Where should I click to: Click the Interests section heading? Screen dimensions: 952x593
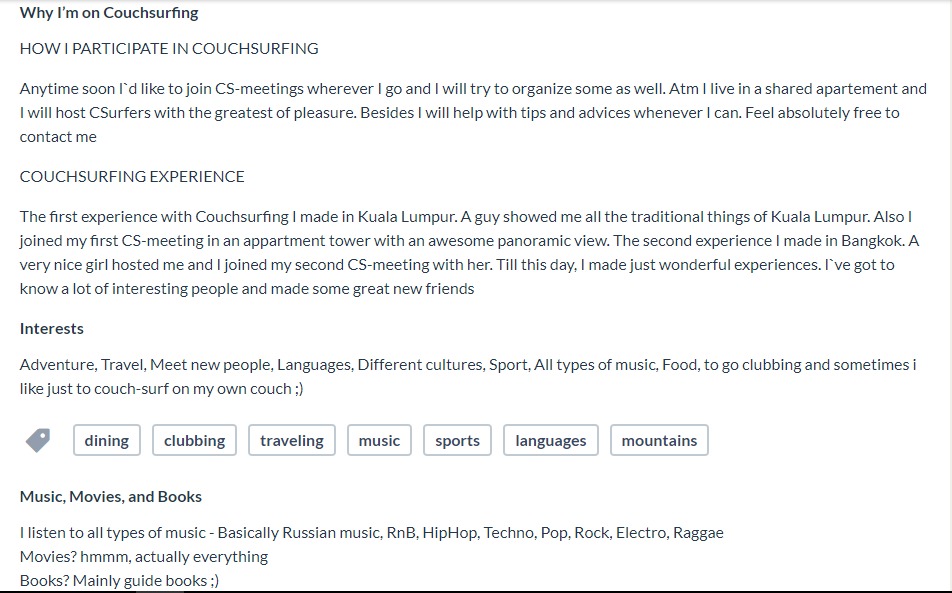coord(52,328)
